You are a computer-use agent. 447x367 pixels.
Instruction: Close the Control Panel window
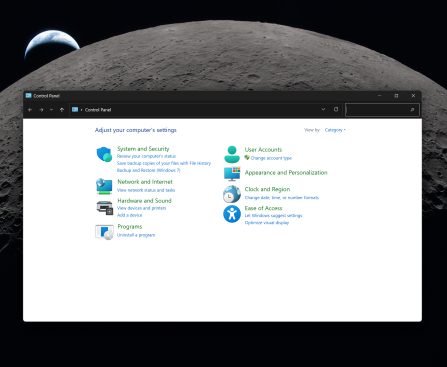pos(413,96)
